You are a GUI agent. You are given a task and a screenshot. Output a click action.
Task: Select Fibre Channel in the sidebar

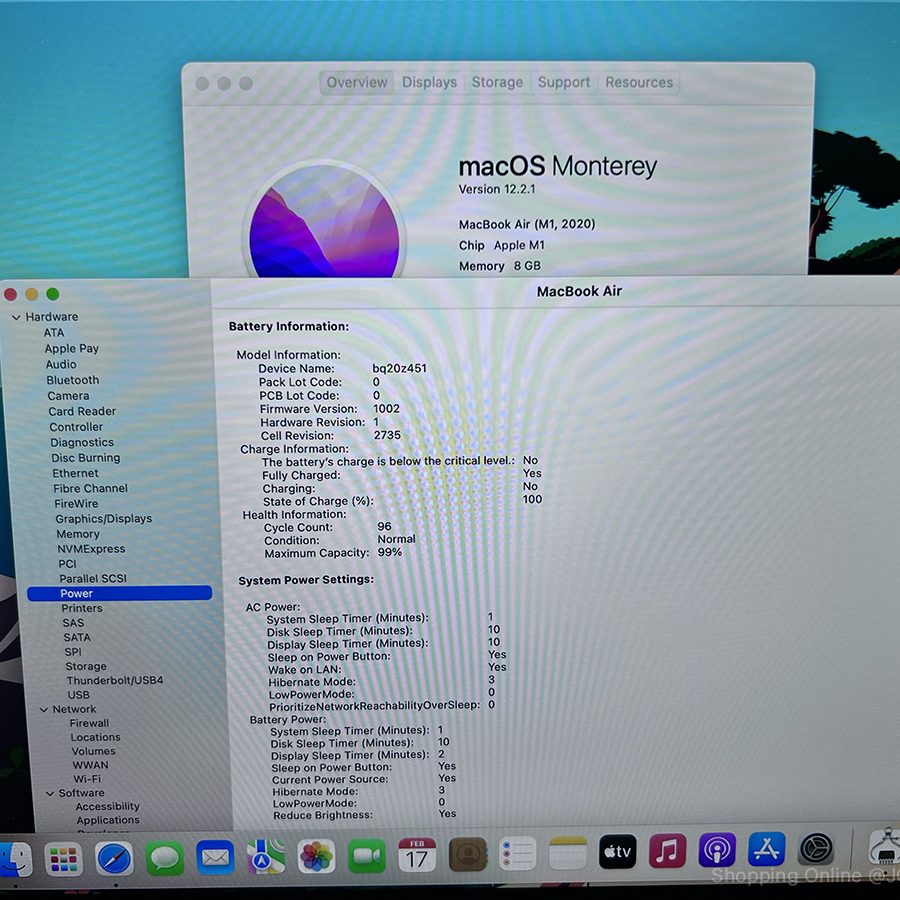pos(91,488)
